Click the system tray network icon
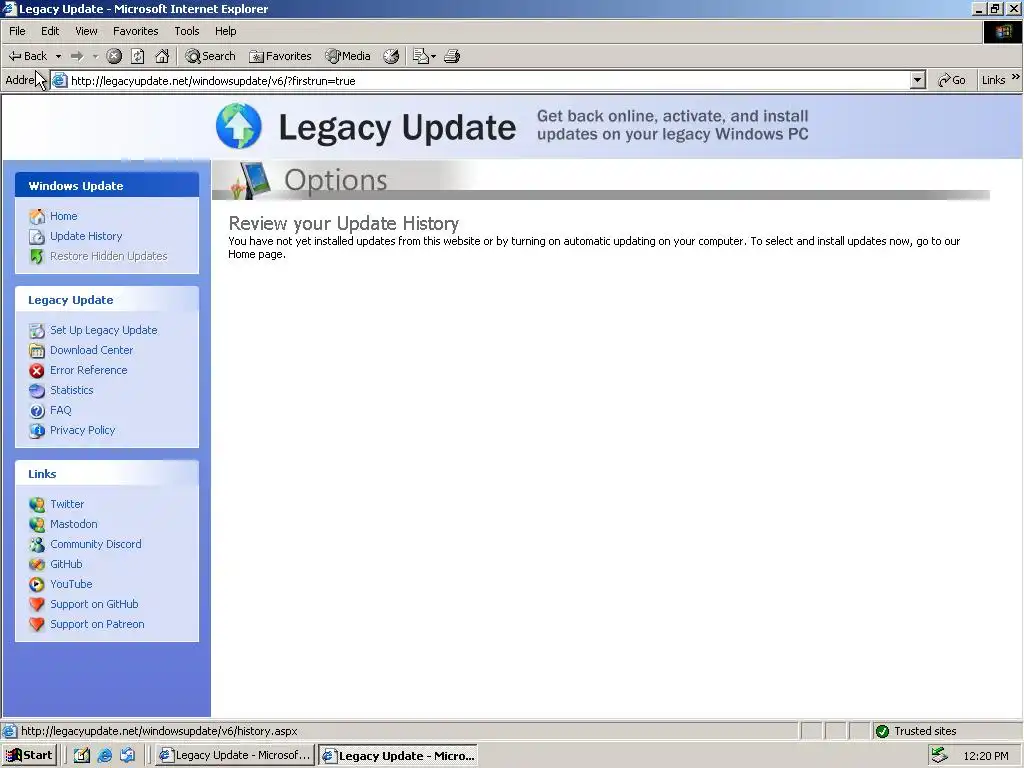Screen dimensions: 1024x768 pos(940,756)
